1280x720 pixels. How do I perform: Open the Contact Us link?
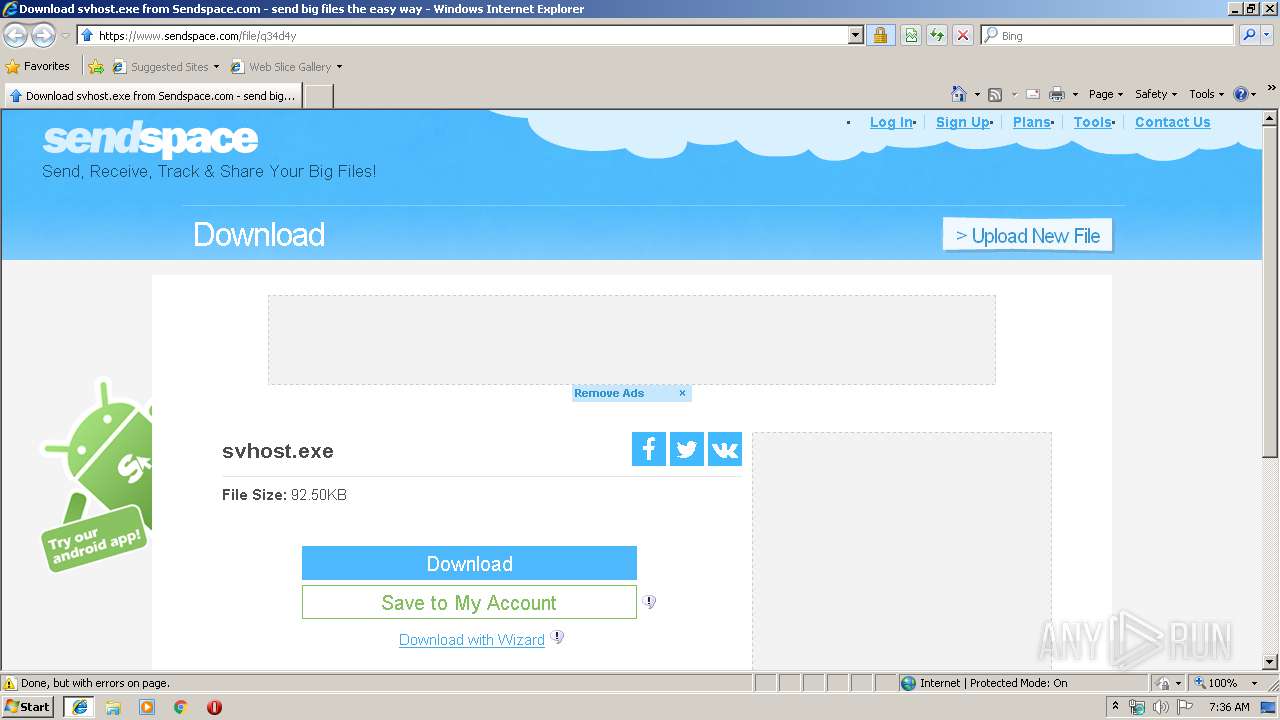(x=1172, y=122)
